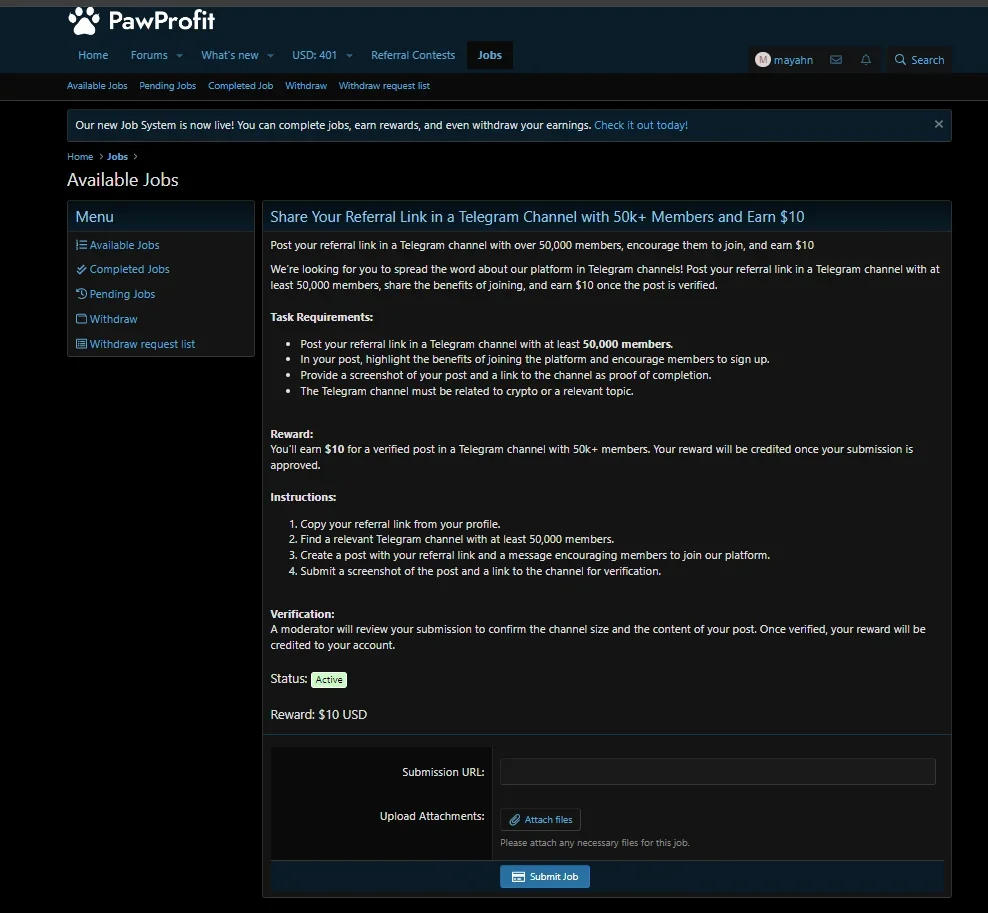Focus the Submission URL input field
This screenshot has width=988, height=913.
[x=717, y=771]
